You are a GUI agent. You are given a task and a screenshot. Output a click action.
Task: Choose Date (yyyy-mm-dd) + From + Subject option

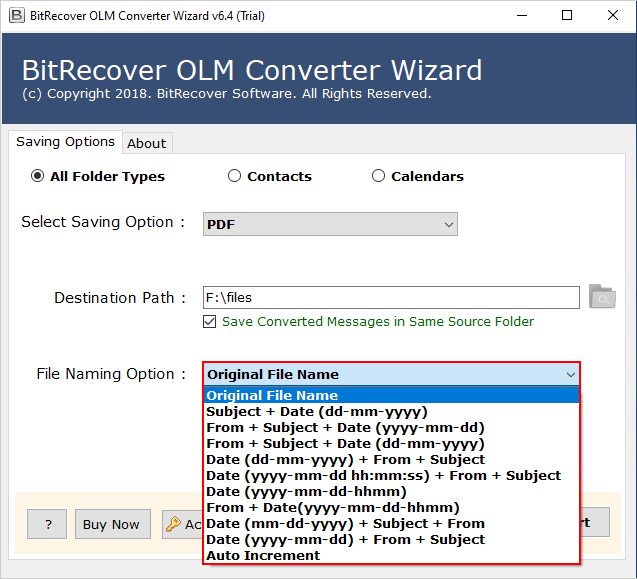click(x=391, y=540)
